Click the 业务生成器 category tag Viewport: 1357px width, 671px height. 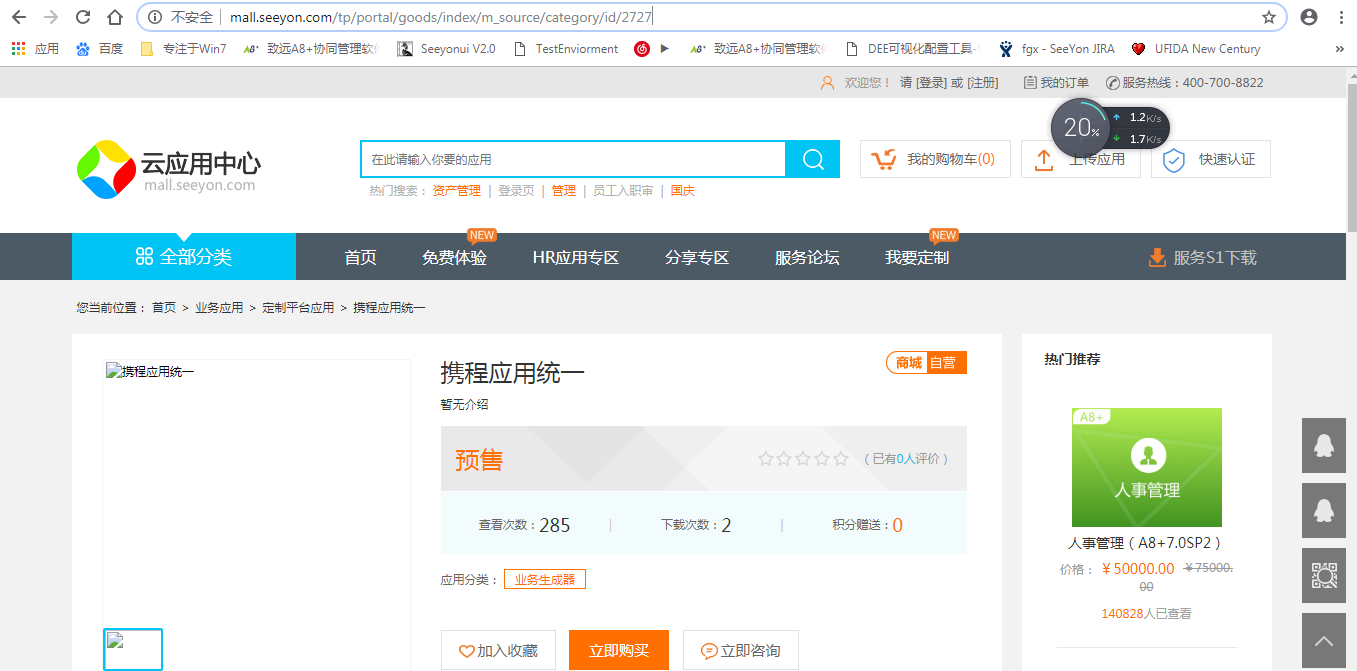(x=545, y=579)
